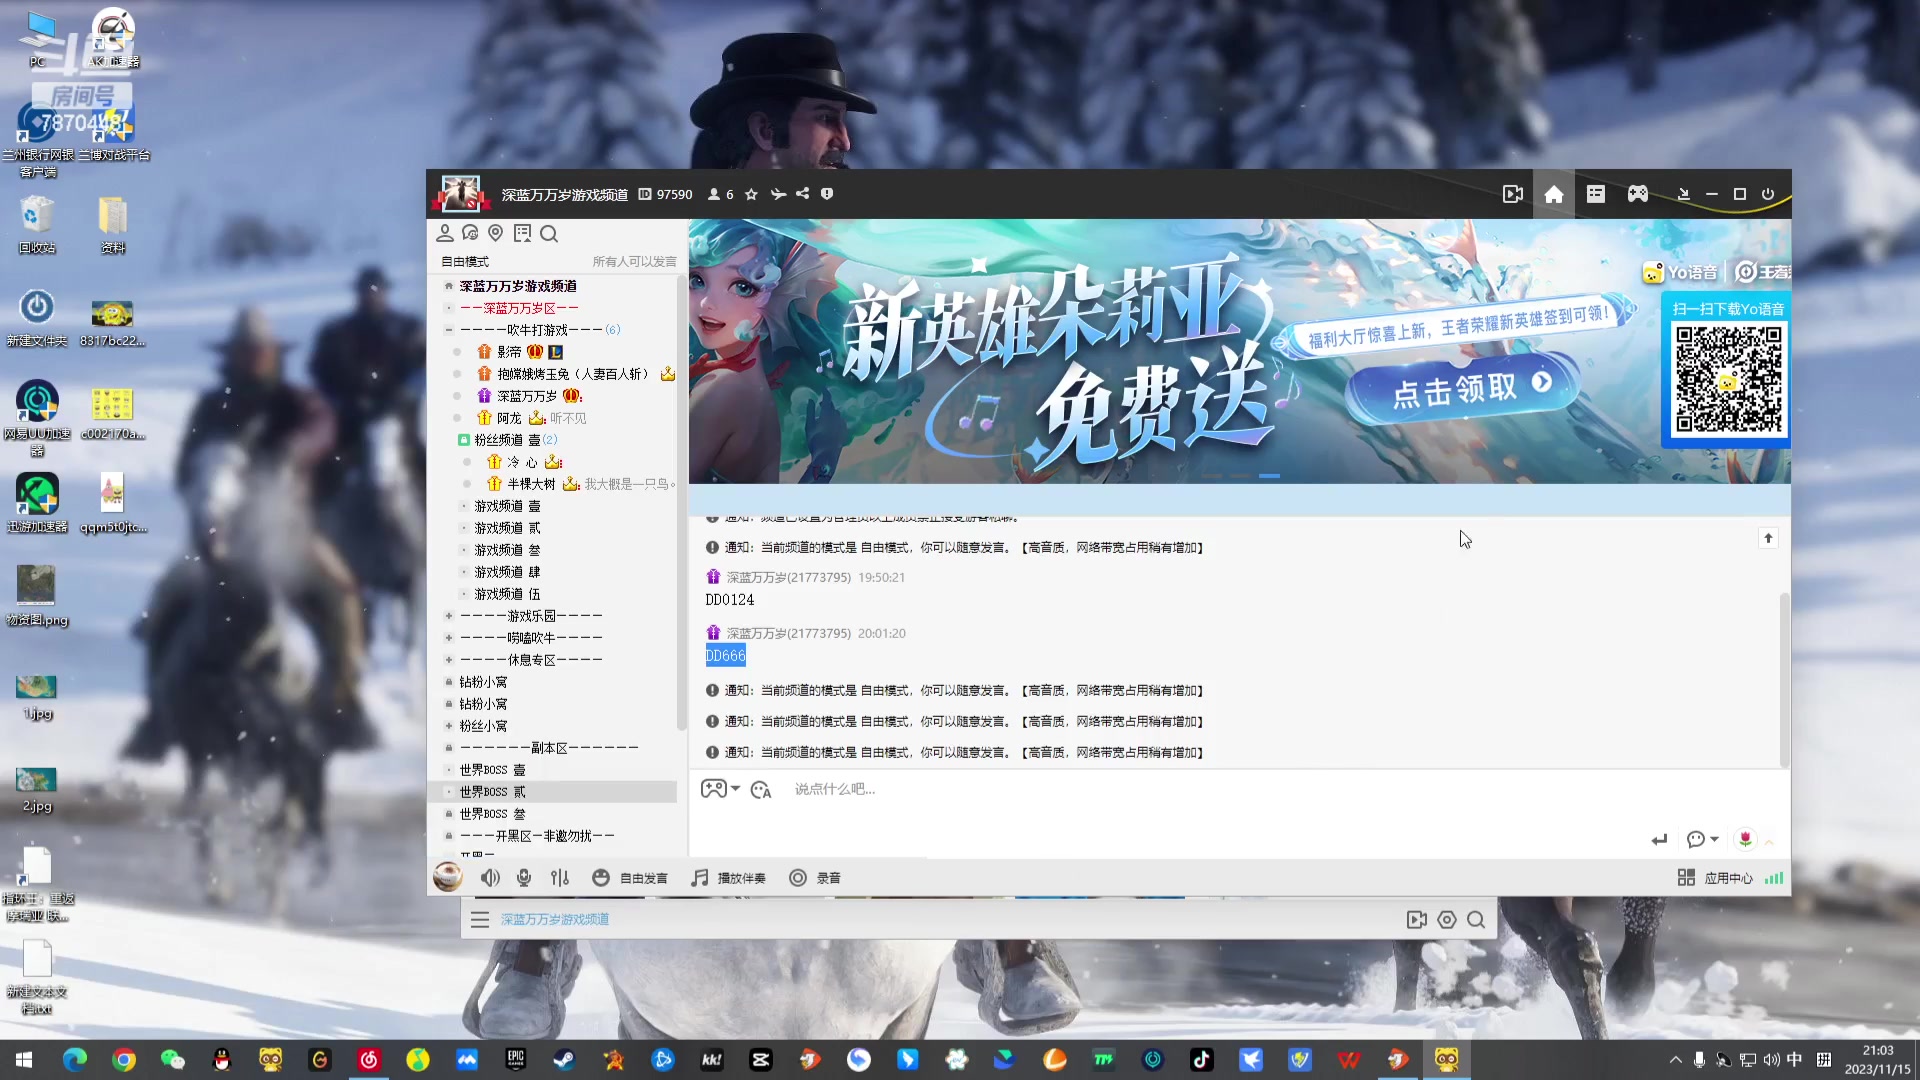Open the 应用中心 app center

pyautogui.click(x=1716, y=878)
